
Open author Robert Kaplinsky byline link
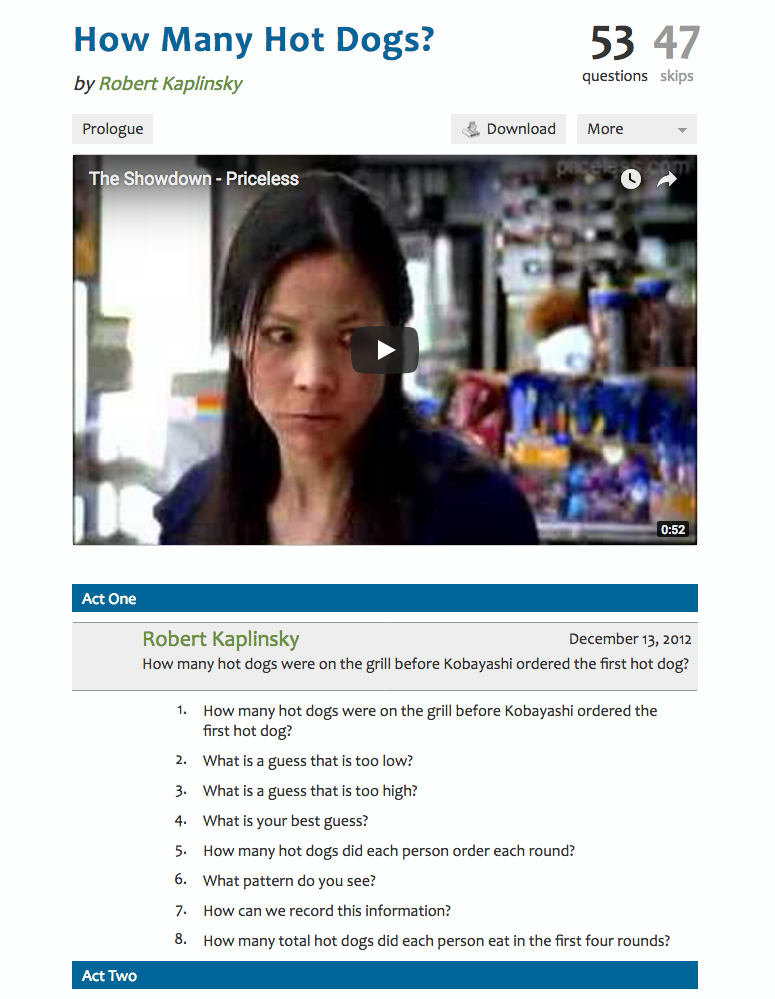coord(170,83)
